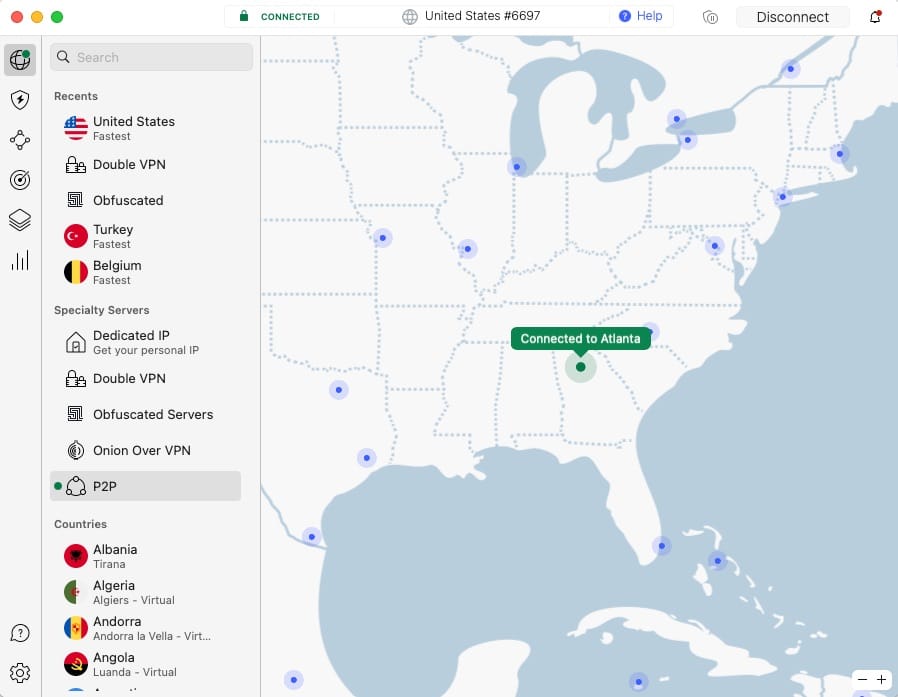Viewport: 898px width, 697px height.
Task: Click the notifications bell icon
Action: pos(875,17)
